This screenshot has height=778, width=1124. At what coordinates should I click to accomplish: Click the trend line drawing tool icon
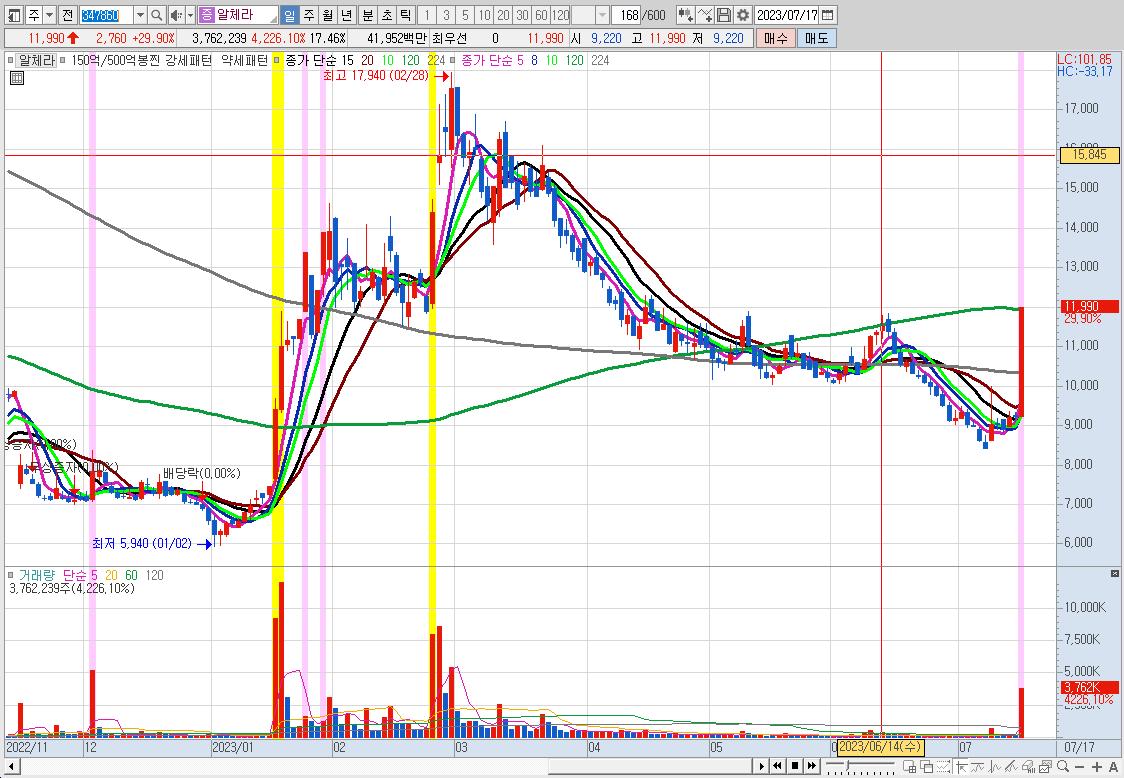(x=1011, y=766)
